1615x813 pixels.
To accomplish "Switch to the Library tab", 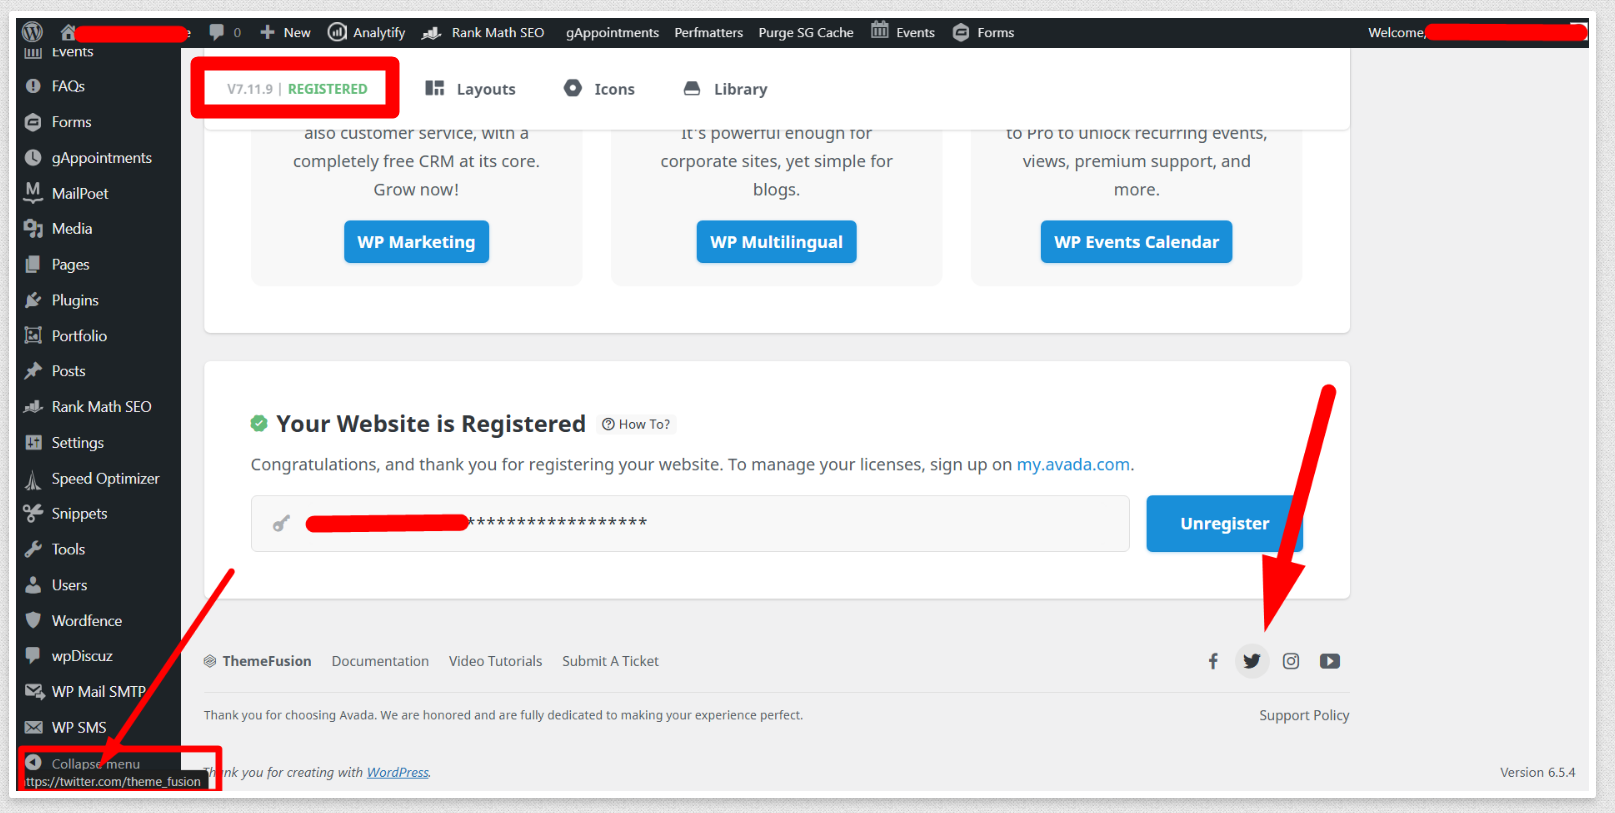I will (725, 89).
